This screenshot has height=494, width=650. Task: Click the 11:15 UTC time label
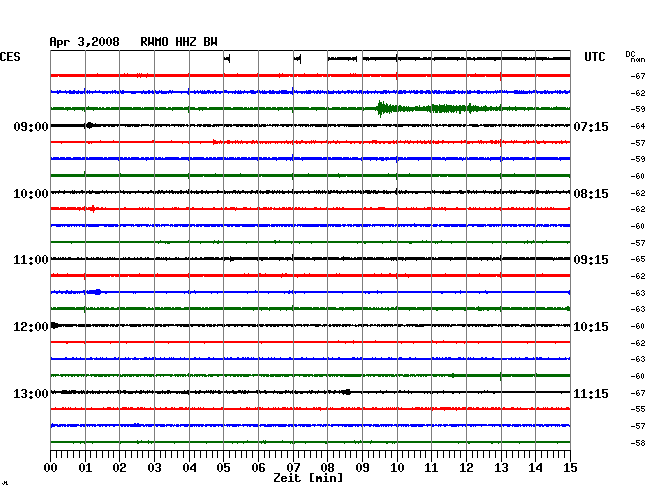coord(591,393)
